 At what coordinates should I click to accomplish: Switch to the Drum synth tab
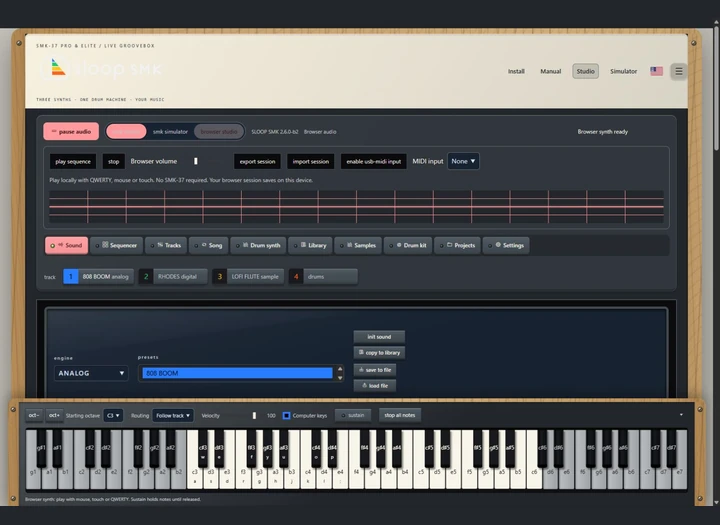tap(259, 245)
